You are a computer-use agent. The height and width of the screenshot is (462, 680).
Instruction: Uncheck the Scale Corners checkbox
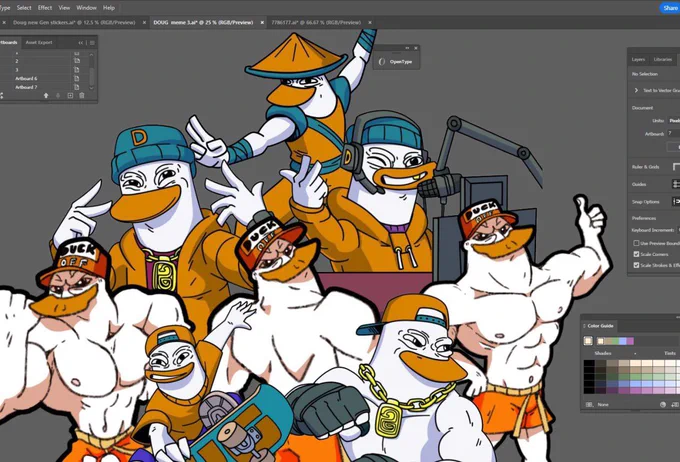(636, 254)
